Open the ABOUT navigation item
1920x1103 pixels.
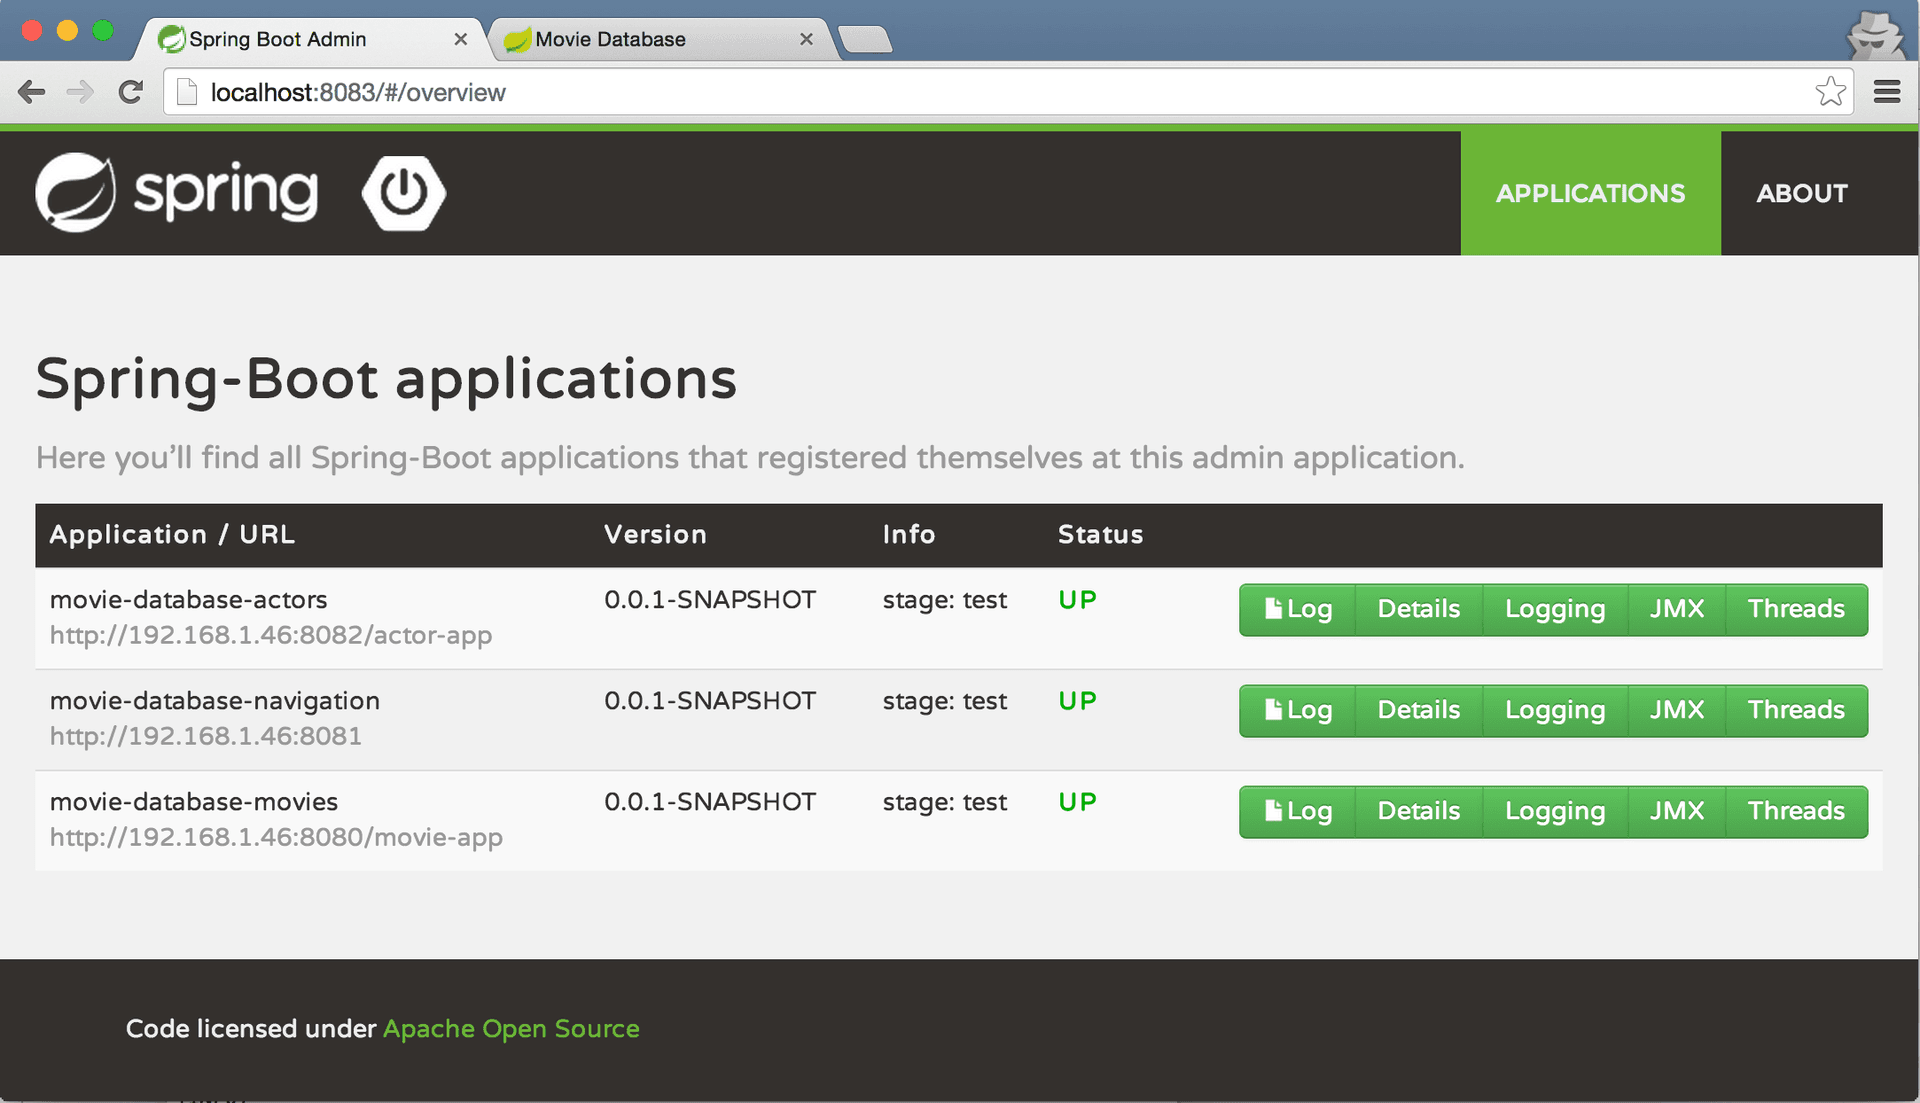[x=1802, y=193]
